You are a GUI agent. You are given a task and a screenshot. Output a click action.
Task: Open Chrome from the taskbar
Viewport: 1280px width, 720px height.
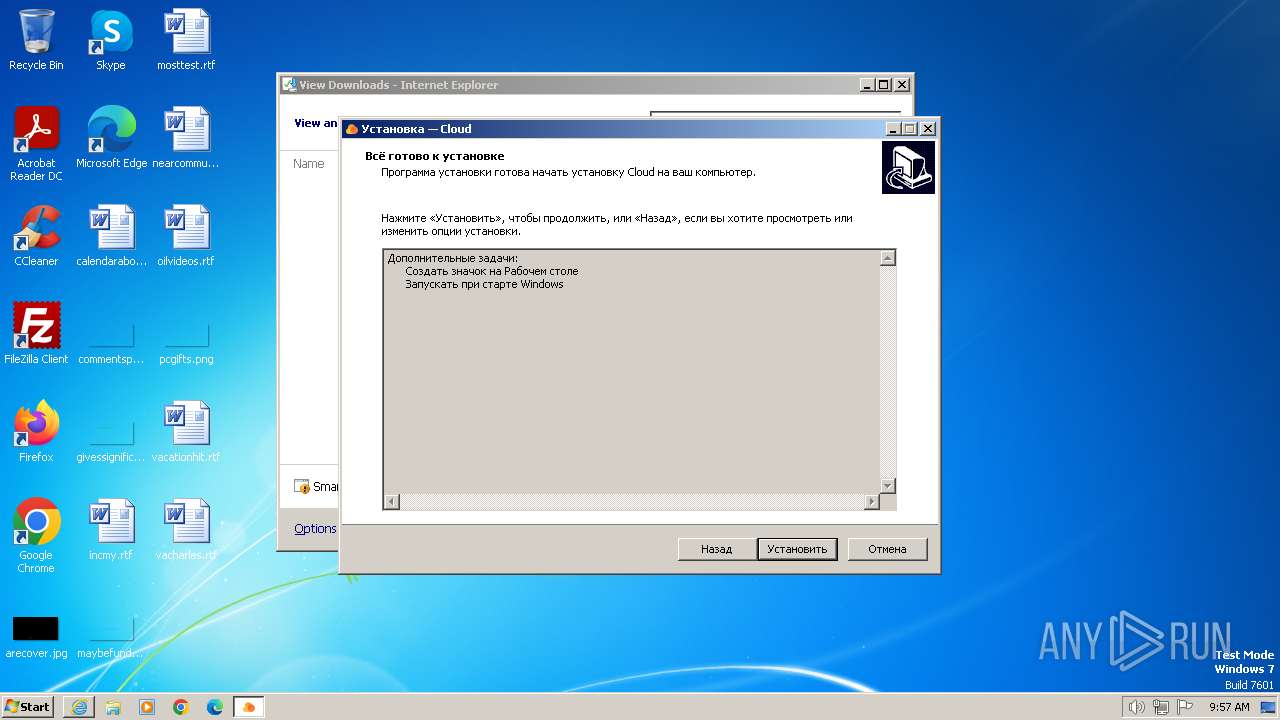181,706
